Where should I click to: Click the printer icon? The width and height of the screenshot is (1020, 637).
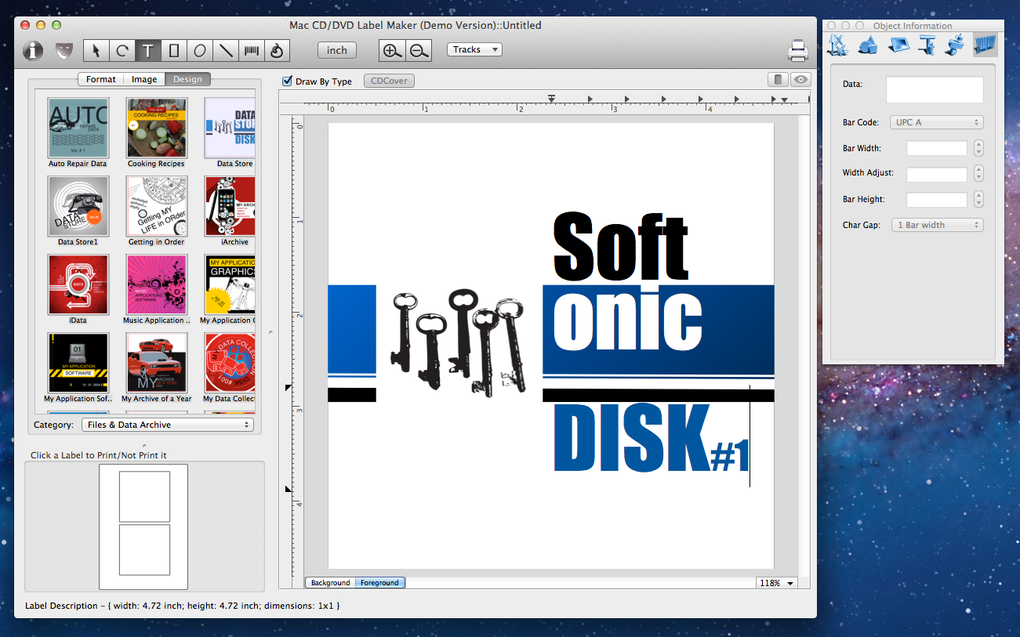click(798, 50)
